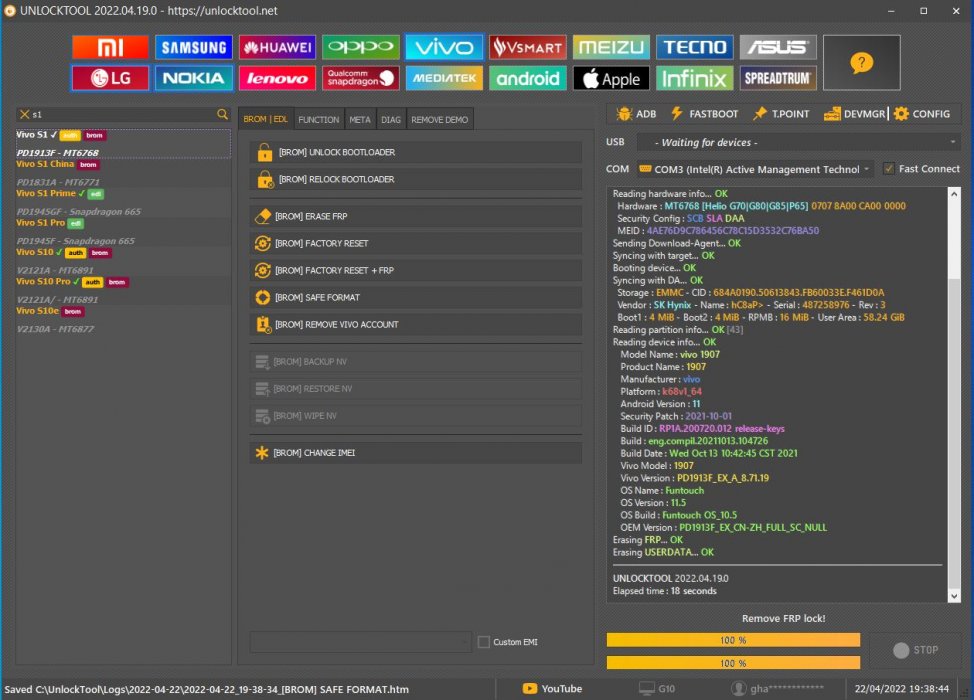Select the LG brand logo

110,78
